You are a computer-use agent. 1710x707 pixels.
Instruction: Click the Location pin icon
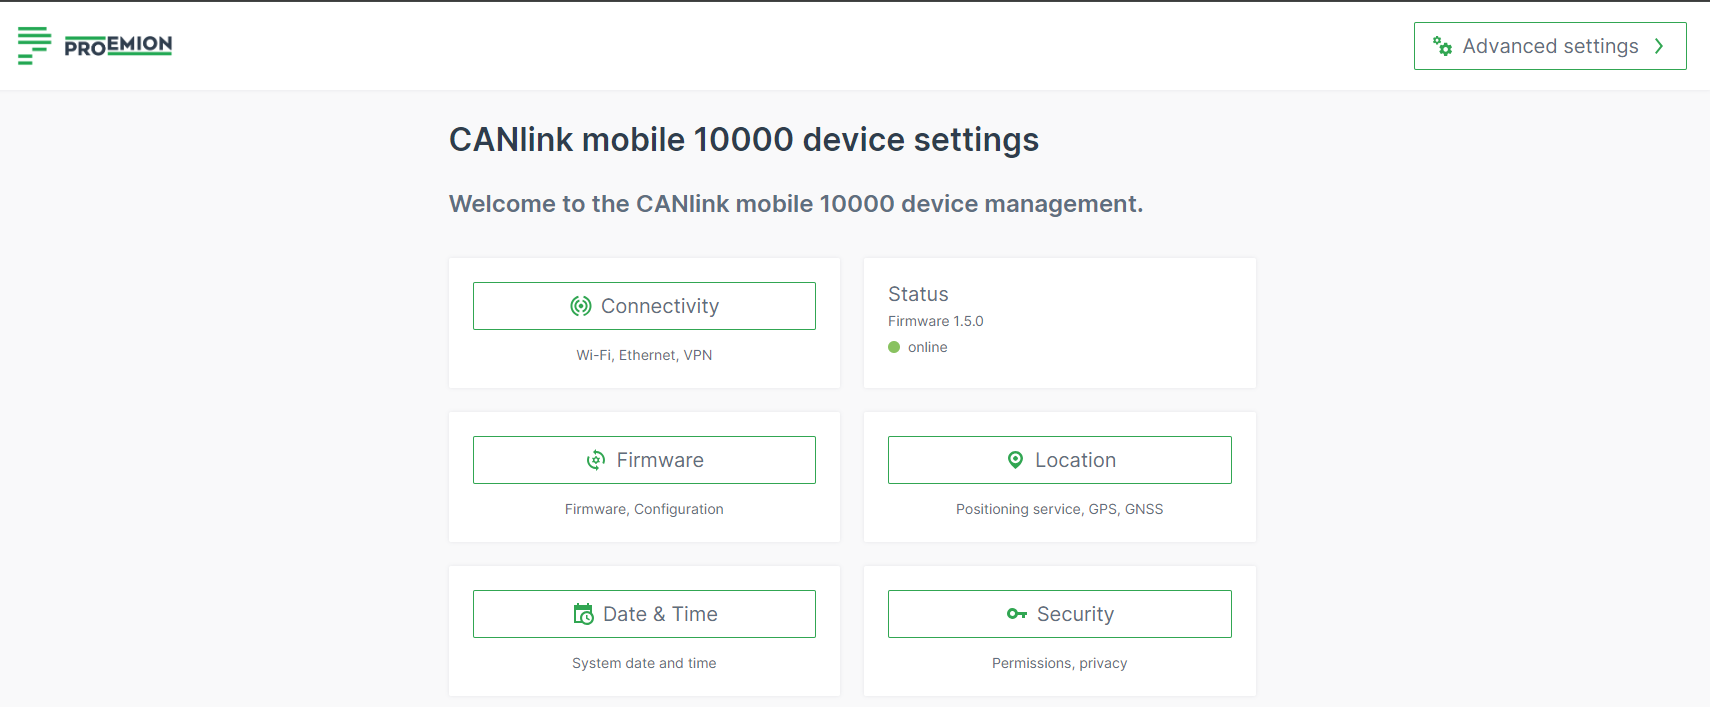point(1015,460)
